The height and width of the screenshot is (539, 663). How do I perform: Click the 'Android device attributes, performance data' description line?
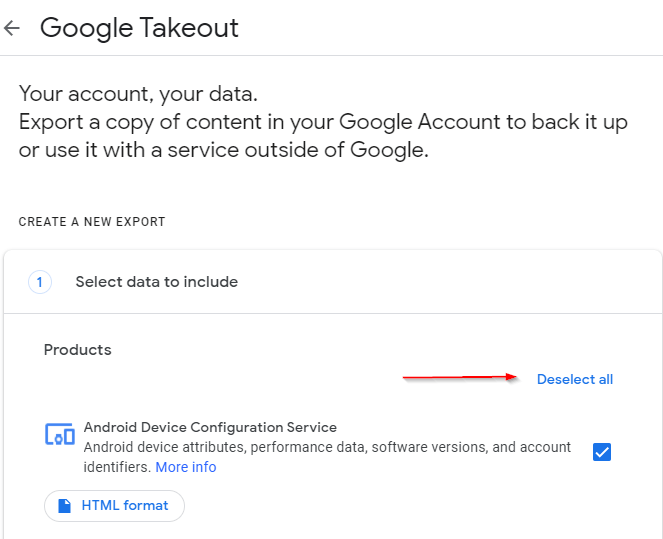click(x=225, y=447)
